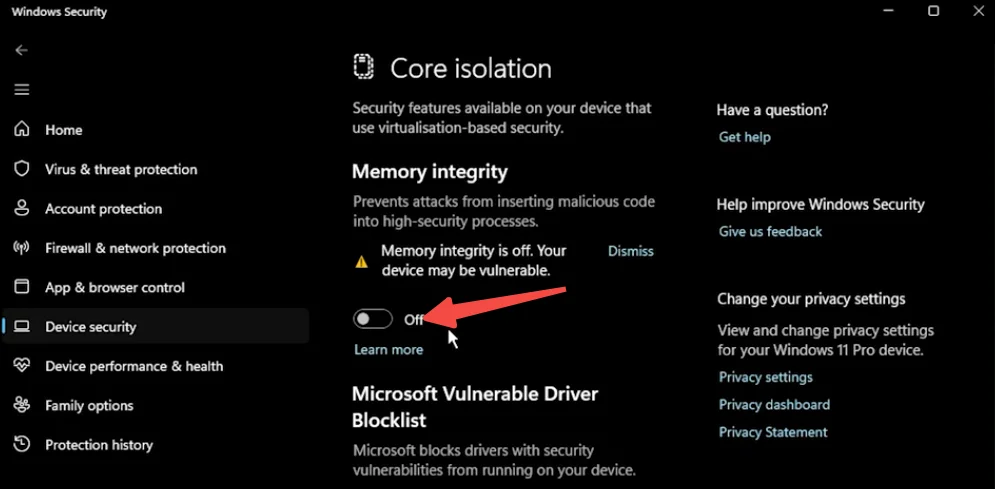Click the Family options people icon
The height and width of the screenshot is (489, 995).
(x=22, y=405)
